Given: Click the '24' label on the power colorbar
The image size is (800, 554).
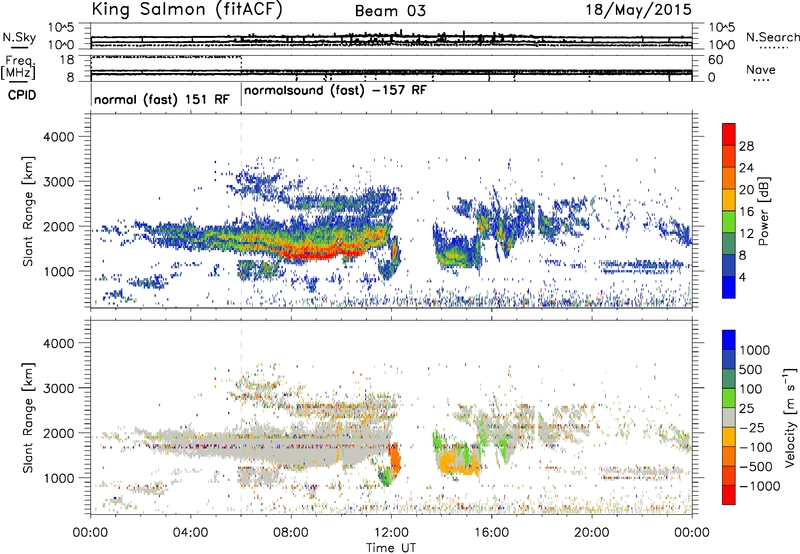Looking at the screenshot, I should (x=746, y=168).
